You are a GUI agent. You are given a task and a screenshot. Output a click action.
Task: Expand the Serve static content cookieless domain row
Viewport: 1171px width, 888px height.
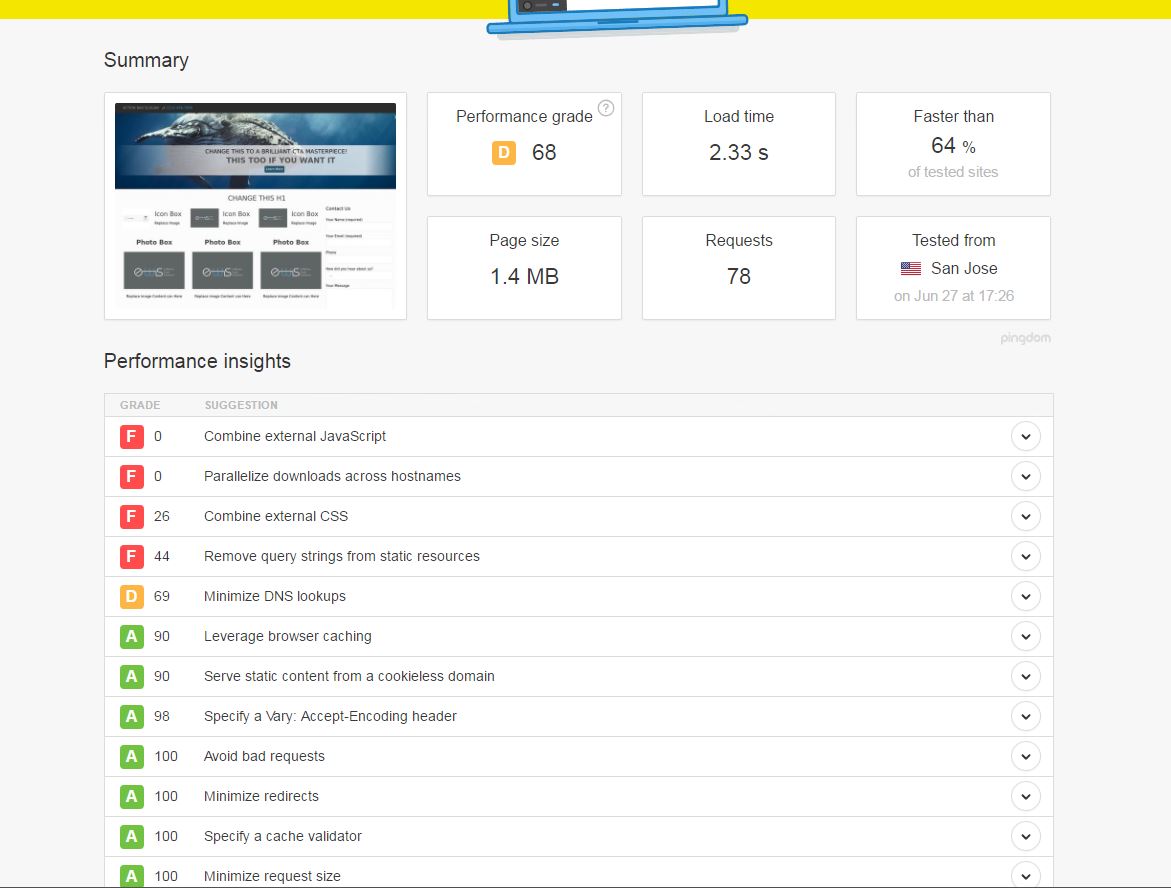(x=1026, y=676)
